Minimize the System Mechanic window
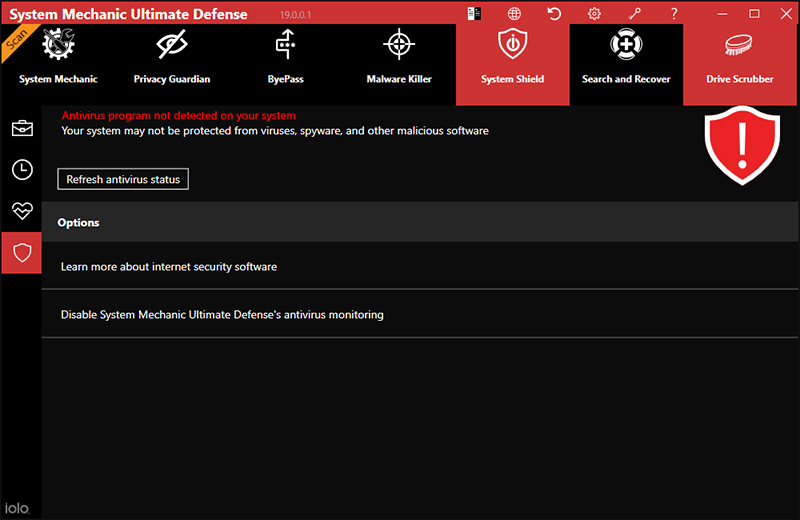This screenshot has width=800, height=520. 722,14
